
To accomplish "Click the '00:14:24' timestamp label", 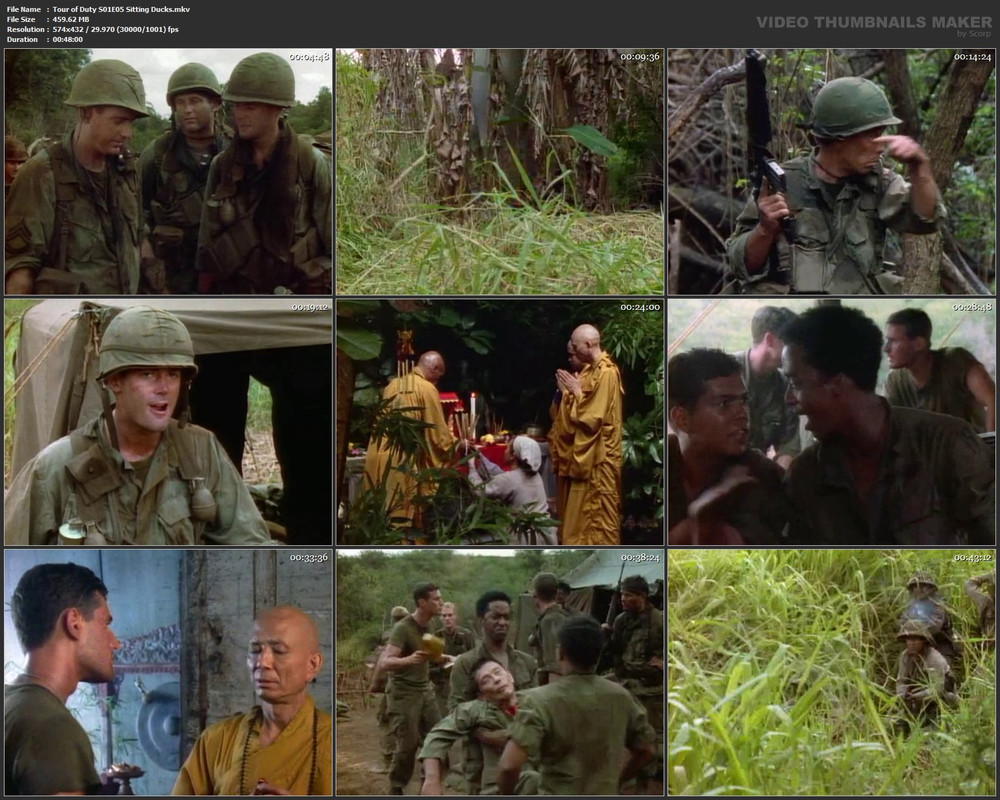I will click(x=973, y=57).
